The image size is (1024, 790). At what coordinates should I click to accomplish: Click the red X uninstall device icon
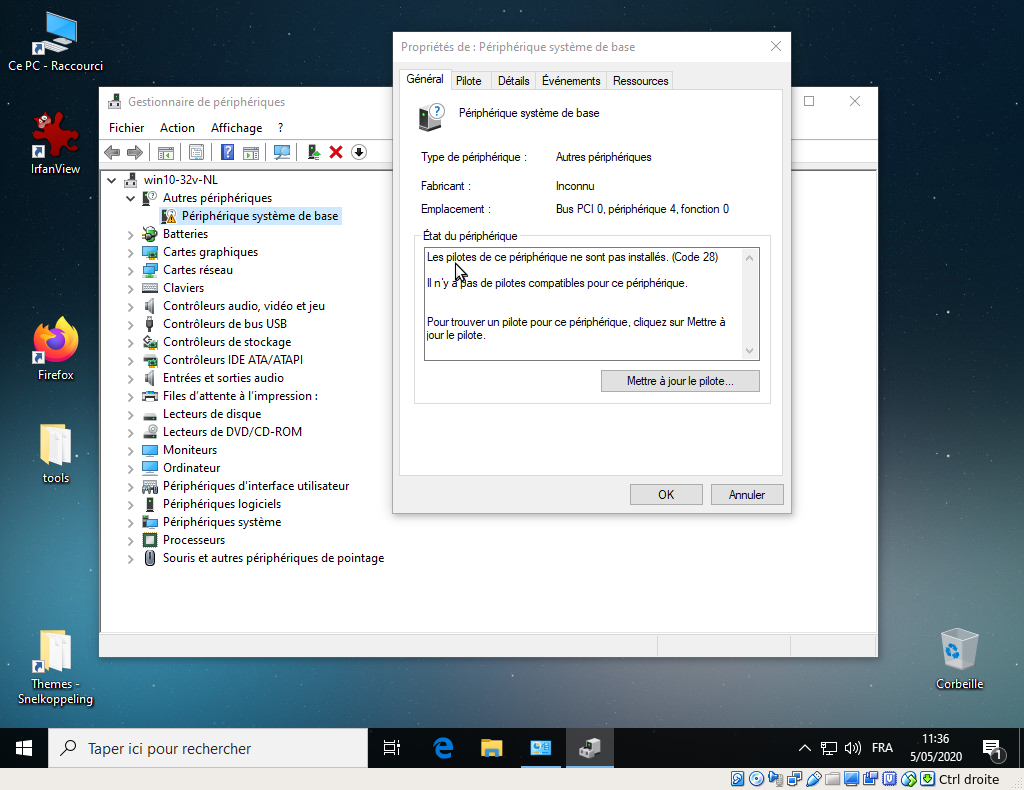tap(336, 153)
